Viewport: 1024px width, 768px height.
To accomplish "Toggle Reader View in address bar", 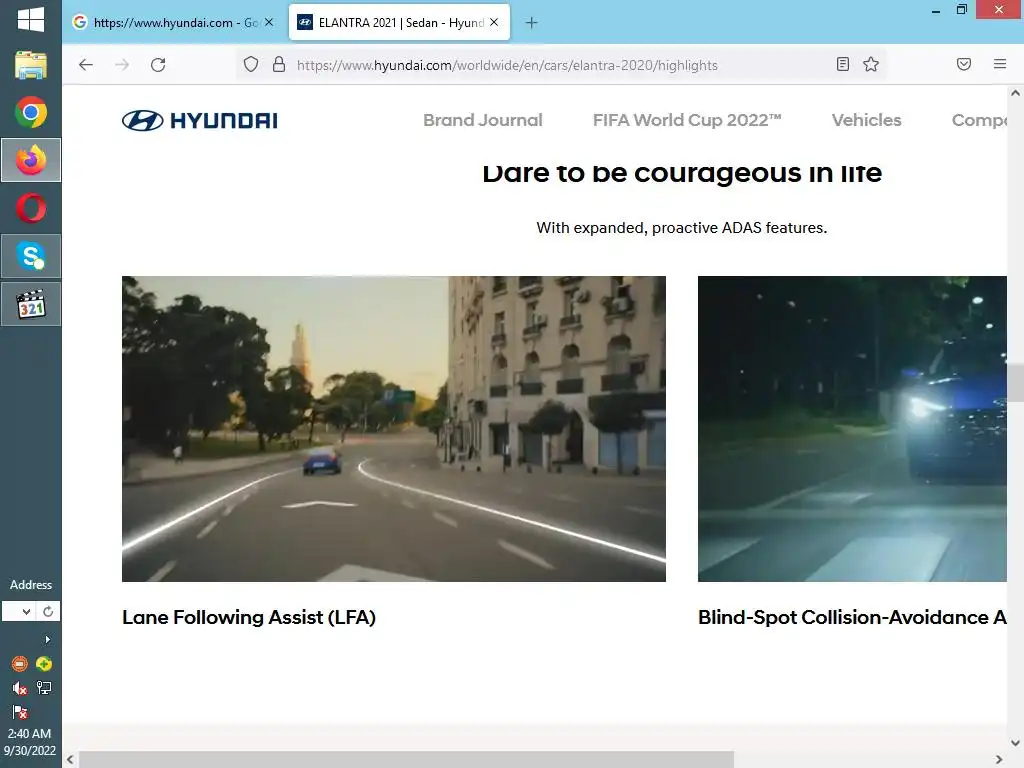I will (x=843, y=64).
